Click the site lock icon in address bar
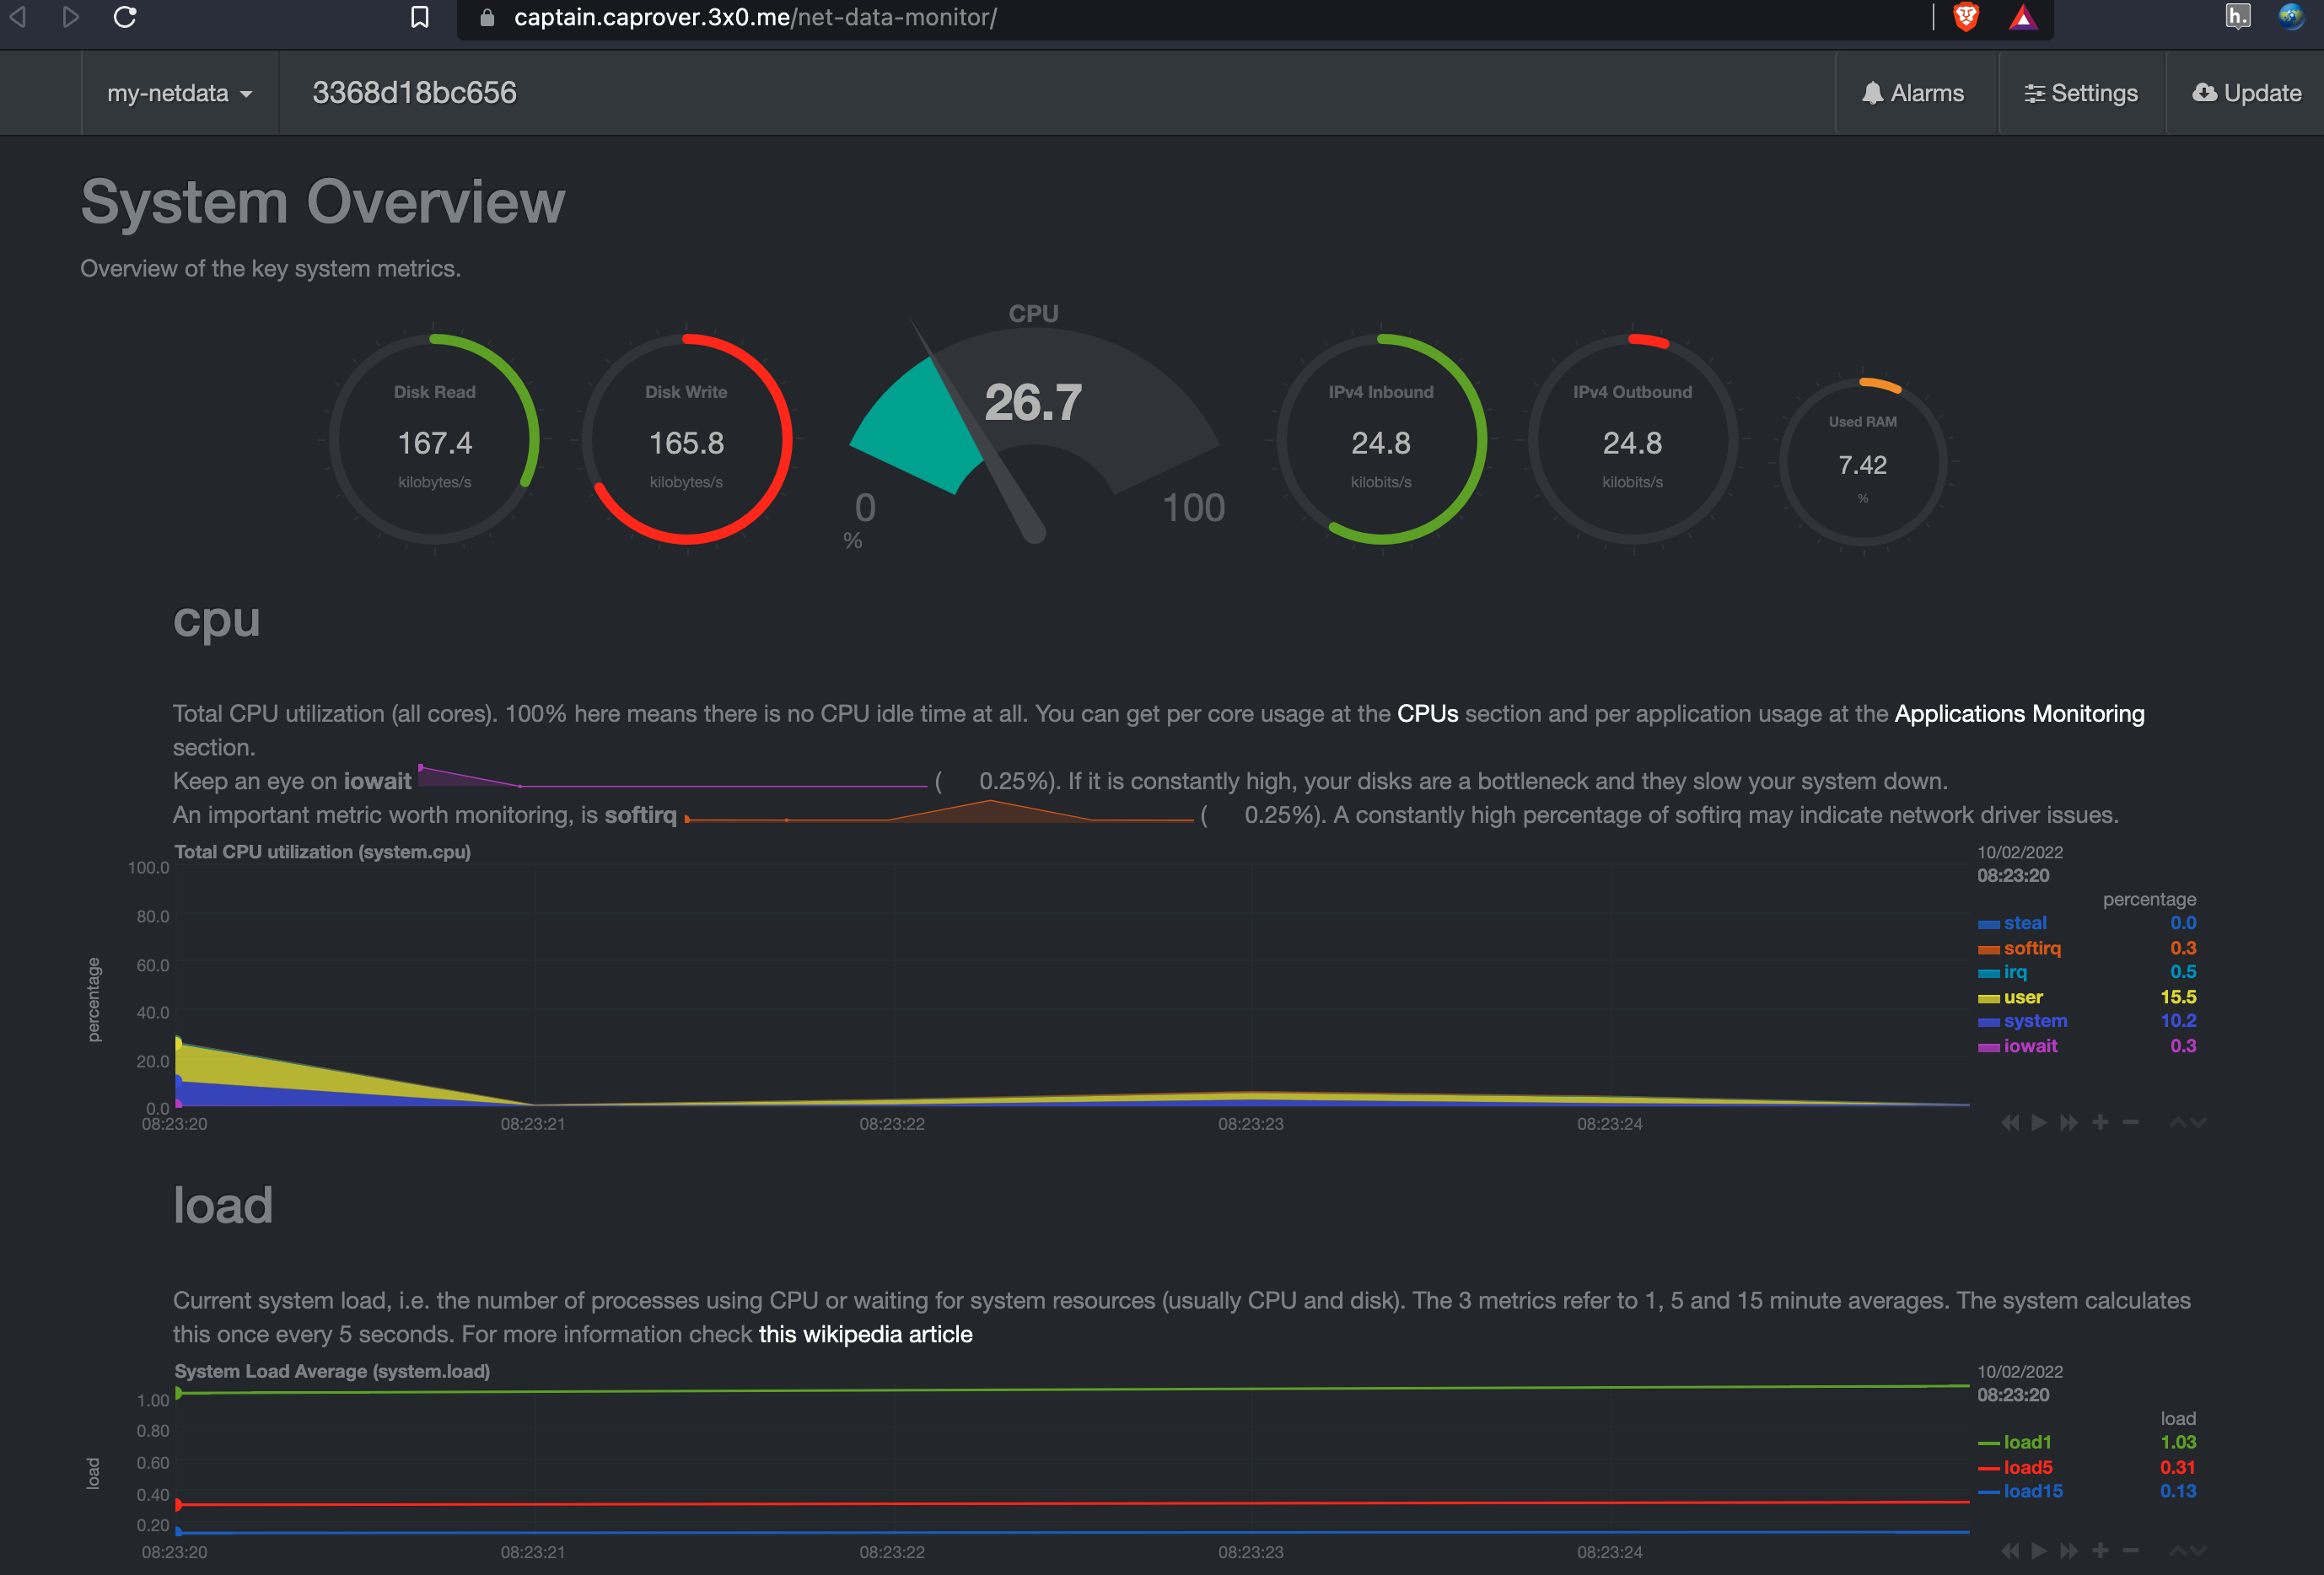 click(487, 17)
